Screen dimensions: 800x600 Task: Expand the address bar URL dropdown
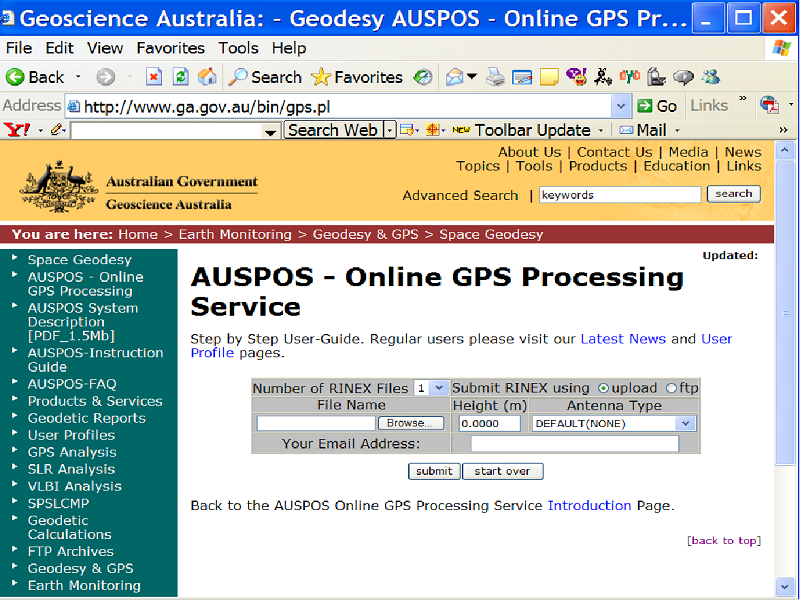coord(621,106)
